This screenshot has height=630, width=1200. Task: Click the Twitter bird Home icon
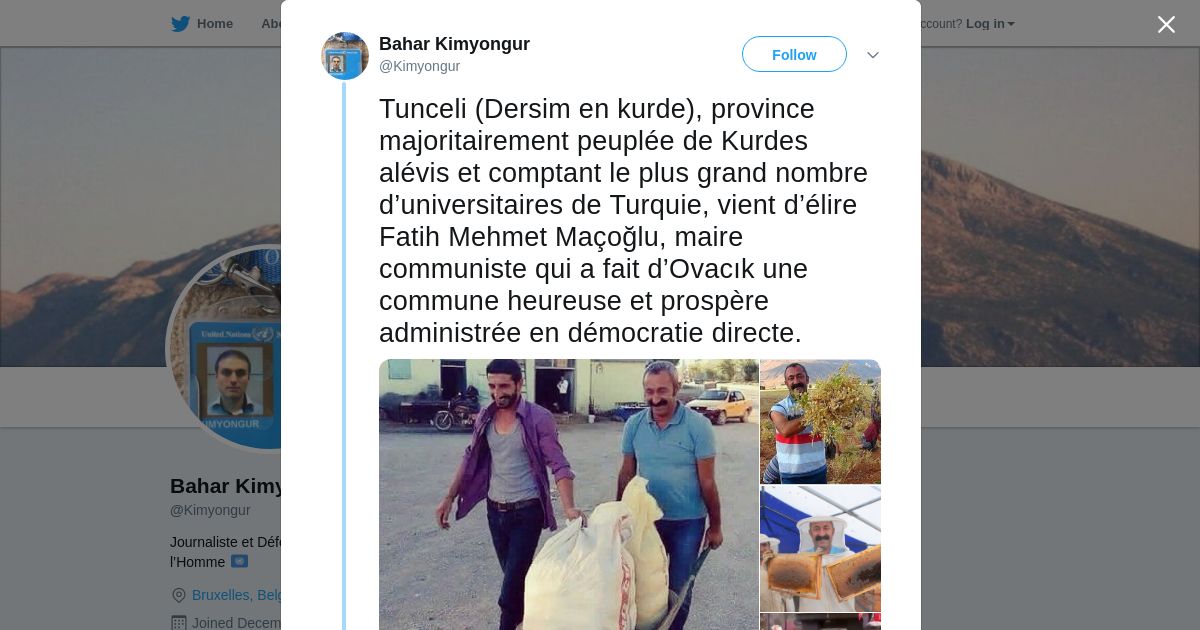tap(180, 24)
